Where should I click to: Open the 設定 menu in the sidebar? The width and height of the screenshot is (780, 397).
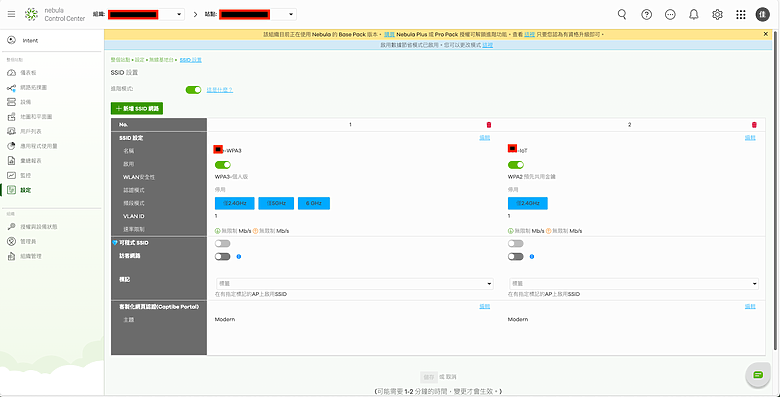tap(25, 190)
